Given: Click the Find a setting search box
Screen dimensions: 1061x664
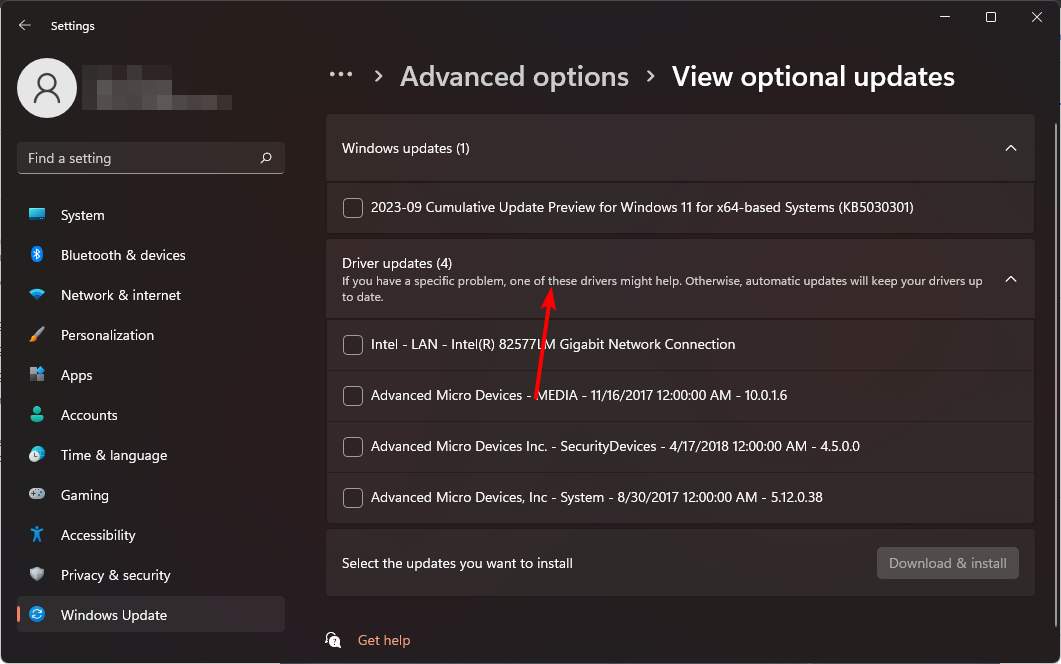Looking at the screenshot, I should coord(150,158).
